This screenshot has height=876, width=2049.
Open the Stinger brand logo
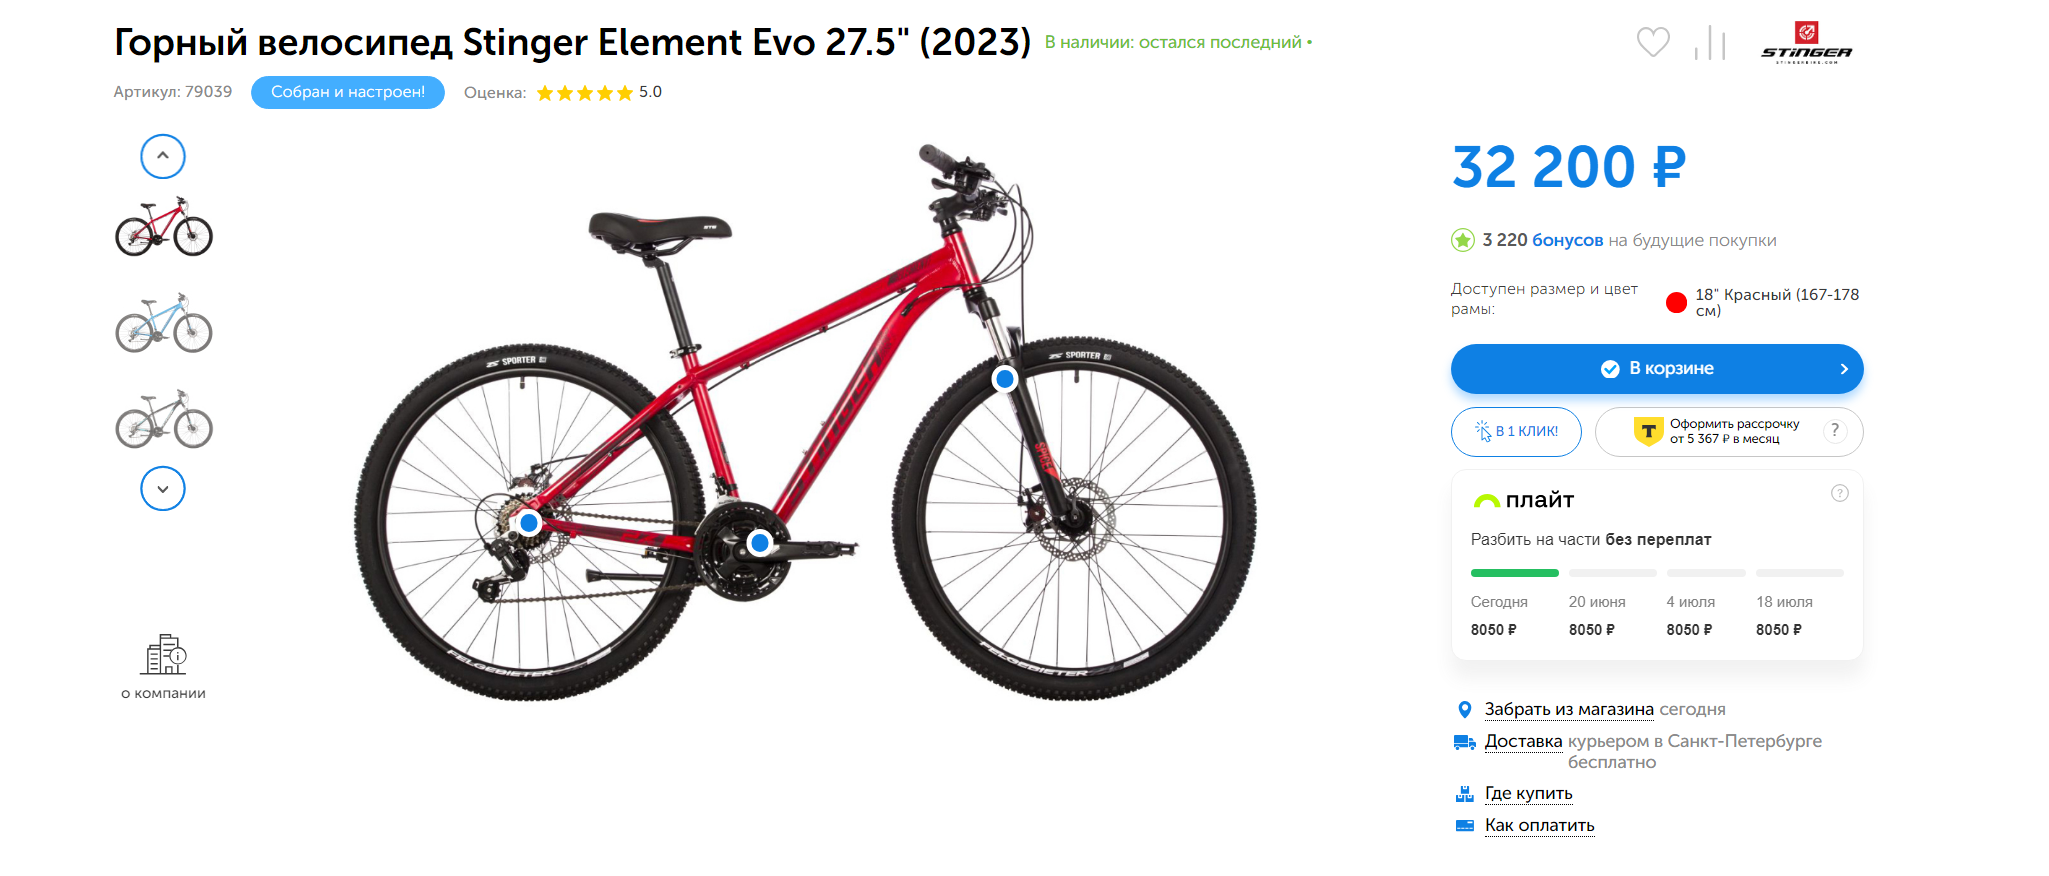point(1806,42)
